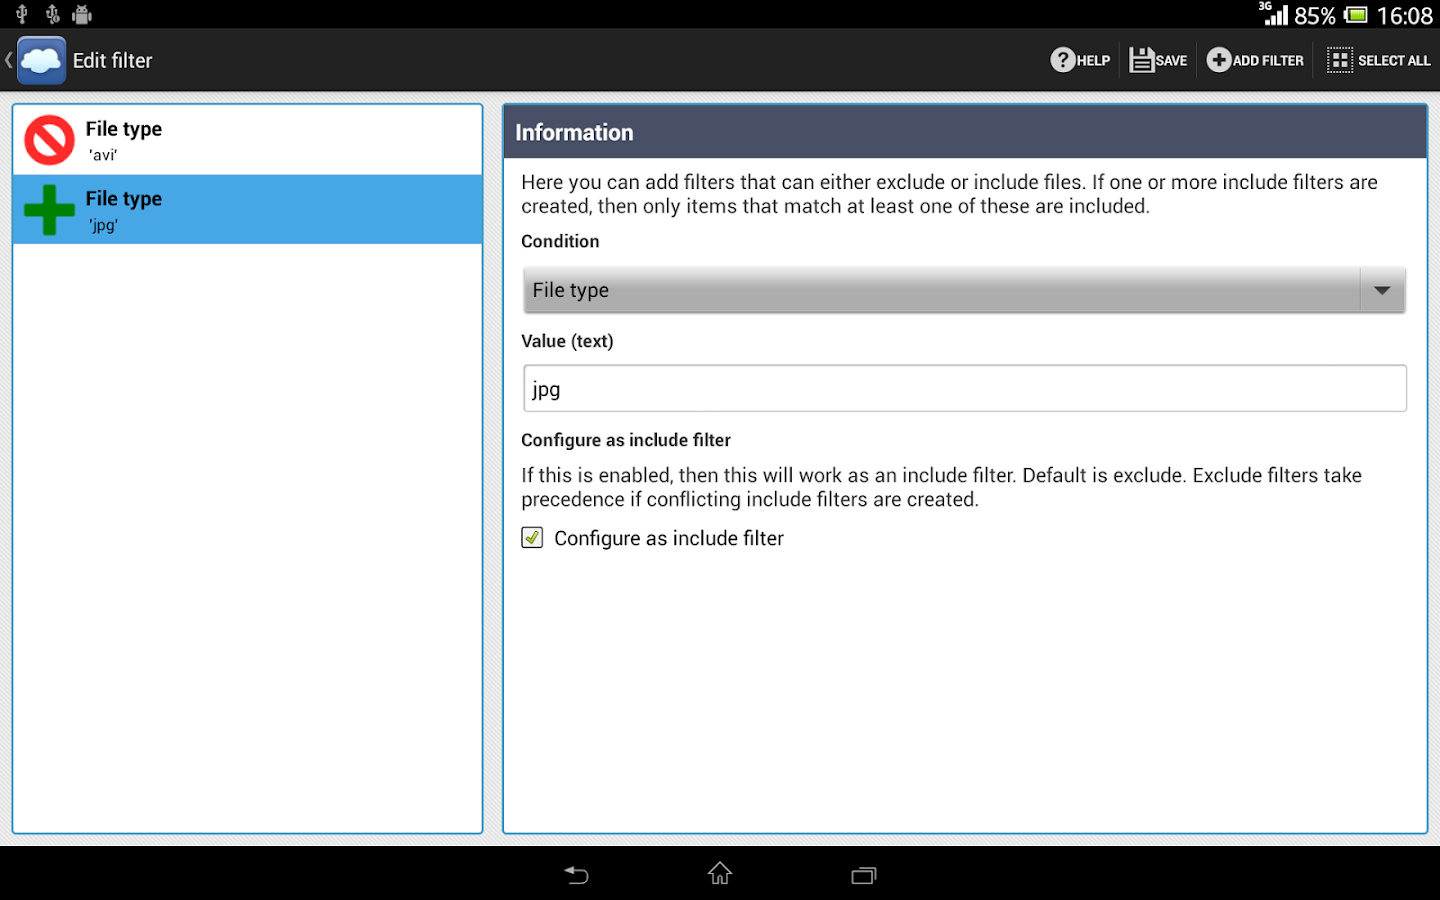Viewport: 1440px width, 900px height.
Task: Click the cloud app logo icon
Action: click(x=41, y=59)
